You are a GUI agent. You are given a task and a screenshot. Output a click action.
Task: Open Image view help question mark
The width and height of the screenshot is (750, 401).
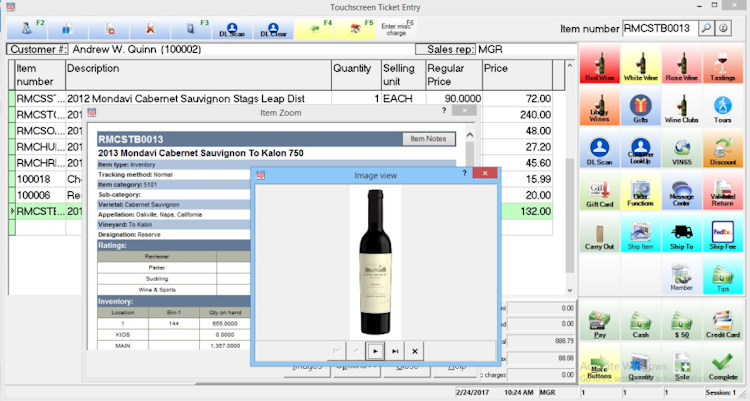click(464, 173)
